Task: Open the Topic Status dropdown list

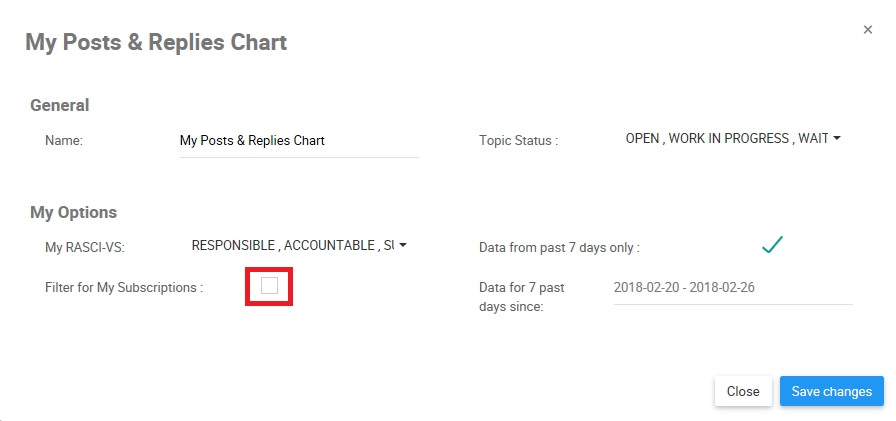Action: coord(727,139)
